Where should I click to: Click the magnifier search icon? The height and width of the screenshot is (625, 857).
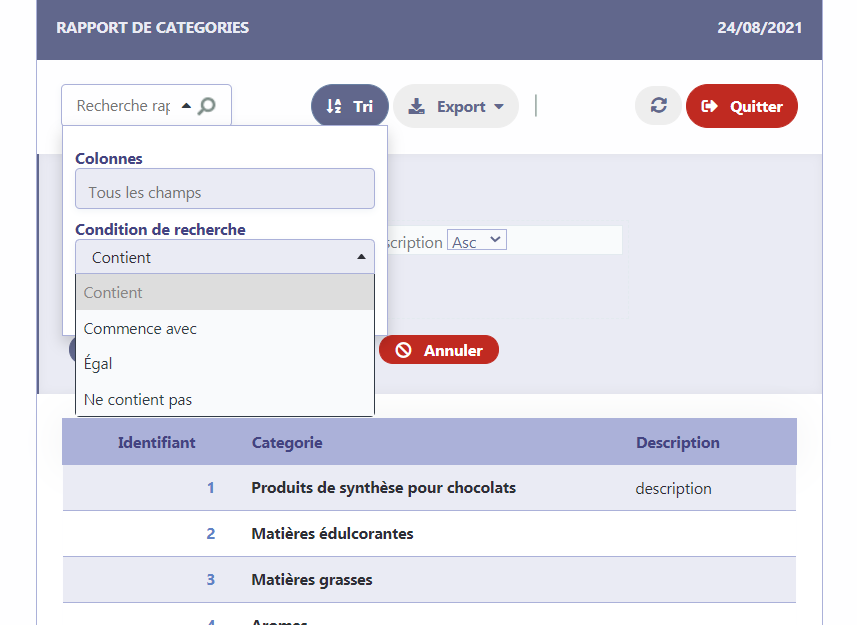207,105
